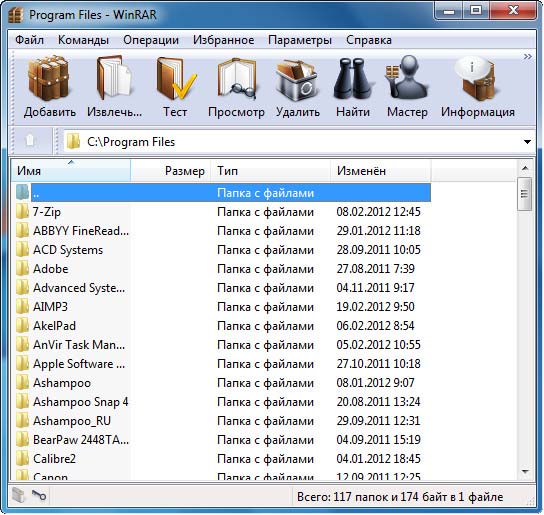This screenshot has width=544, height=515.
Task: Click status text 'Всего: 117 папок'
Action: [x=342, y=497]
